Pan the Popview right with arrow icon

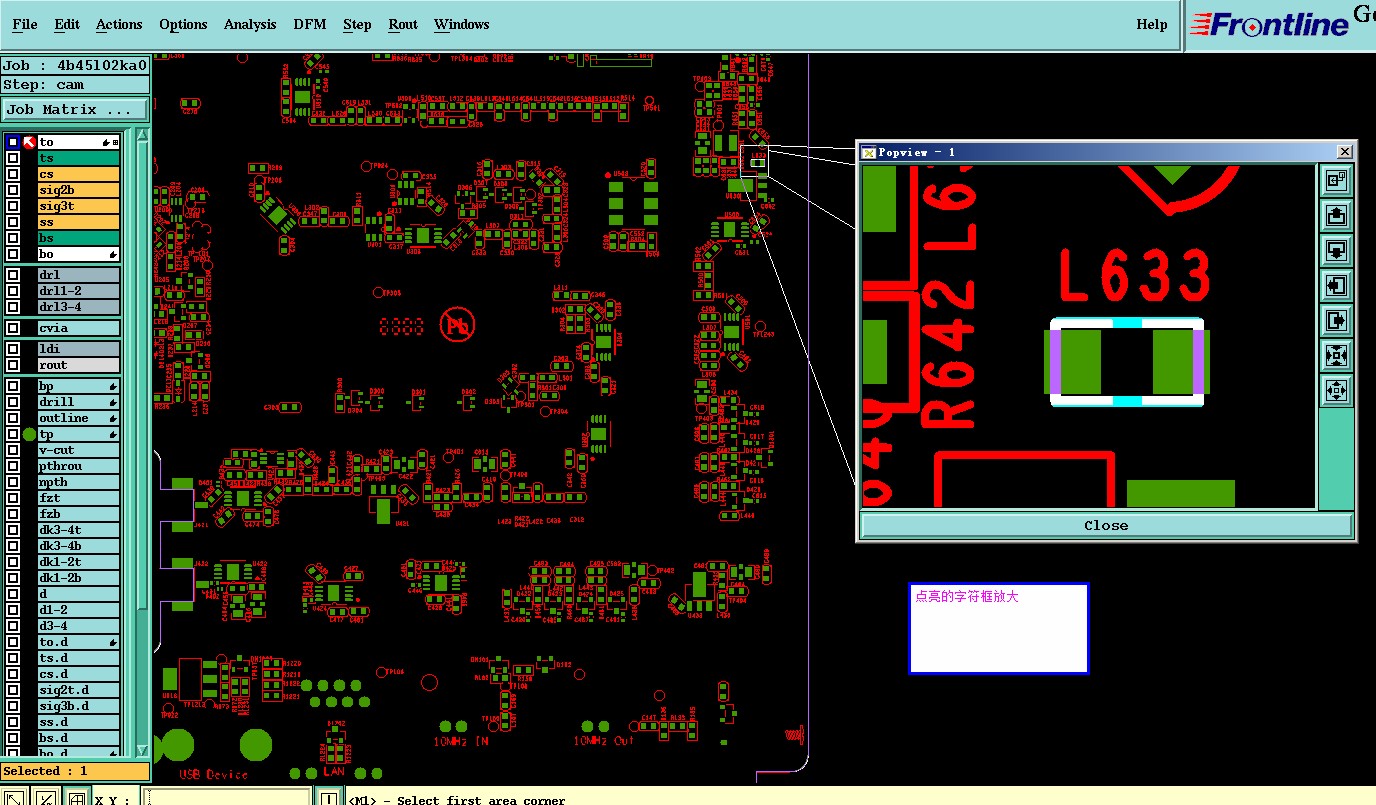click(x=1337, y=320)
